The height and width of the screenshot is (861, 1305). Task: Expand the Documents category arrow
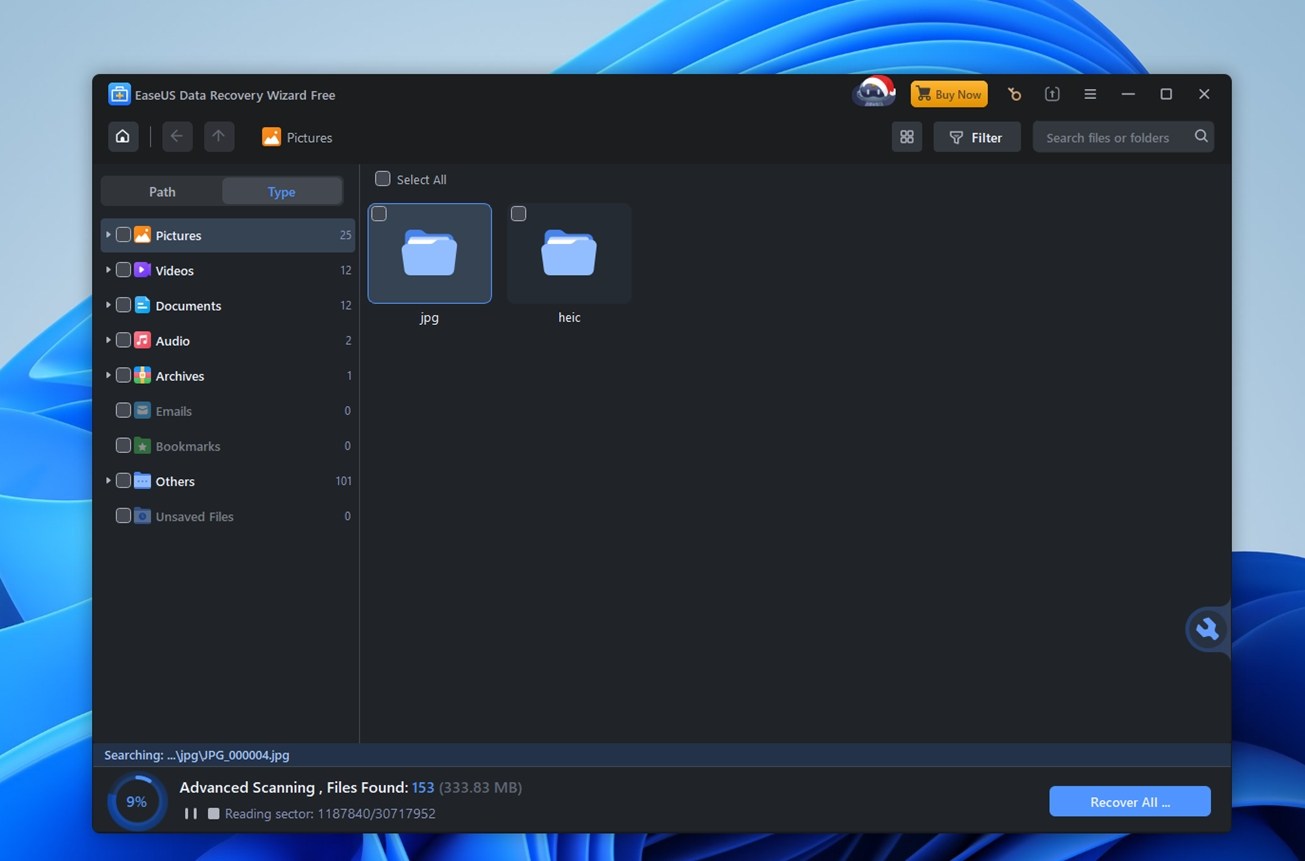click(x=108, y=305)
